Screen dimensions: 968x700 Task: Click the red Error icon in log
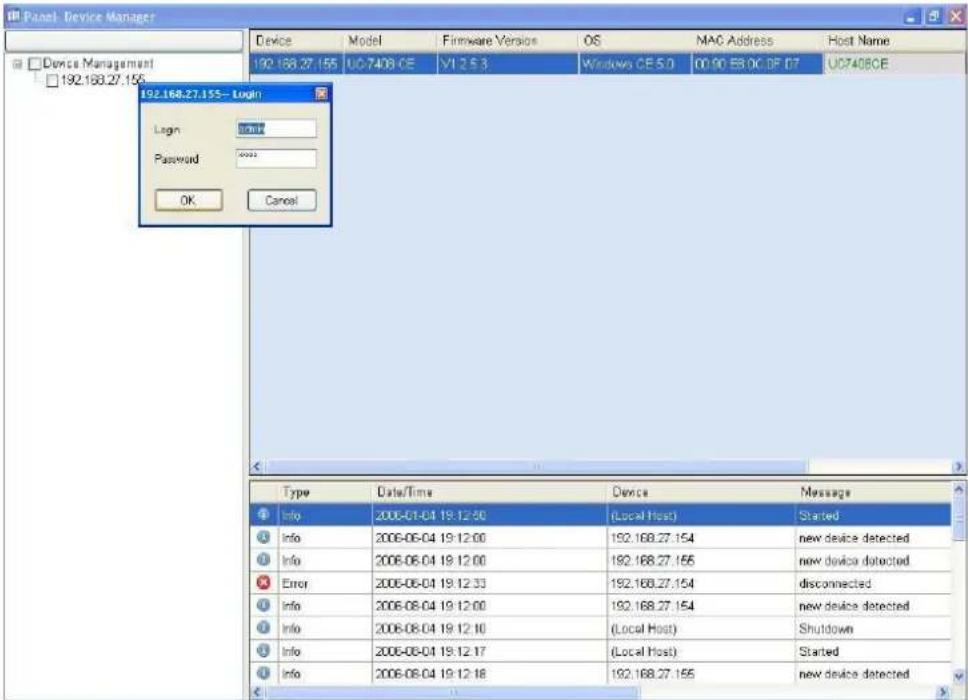click(264, 583)
